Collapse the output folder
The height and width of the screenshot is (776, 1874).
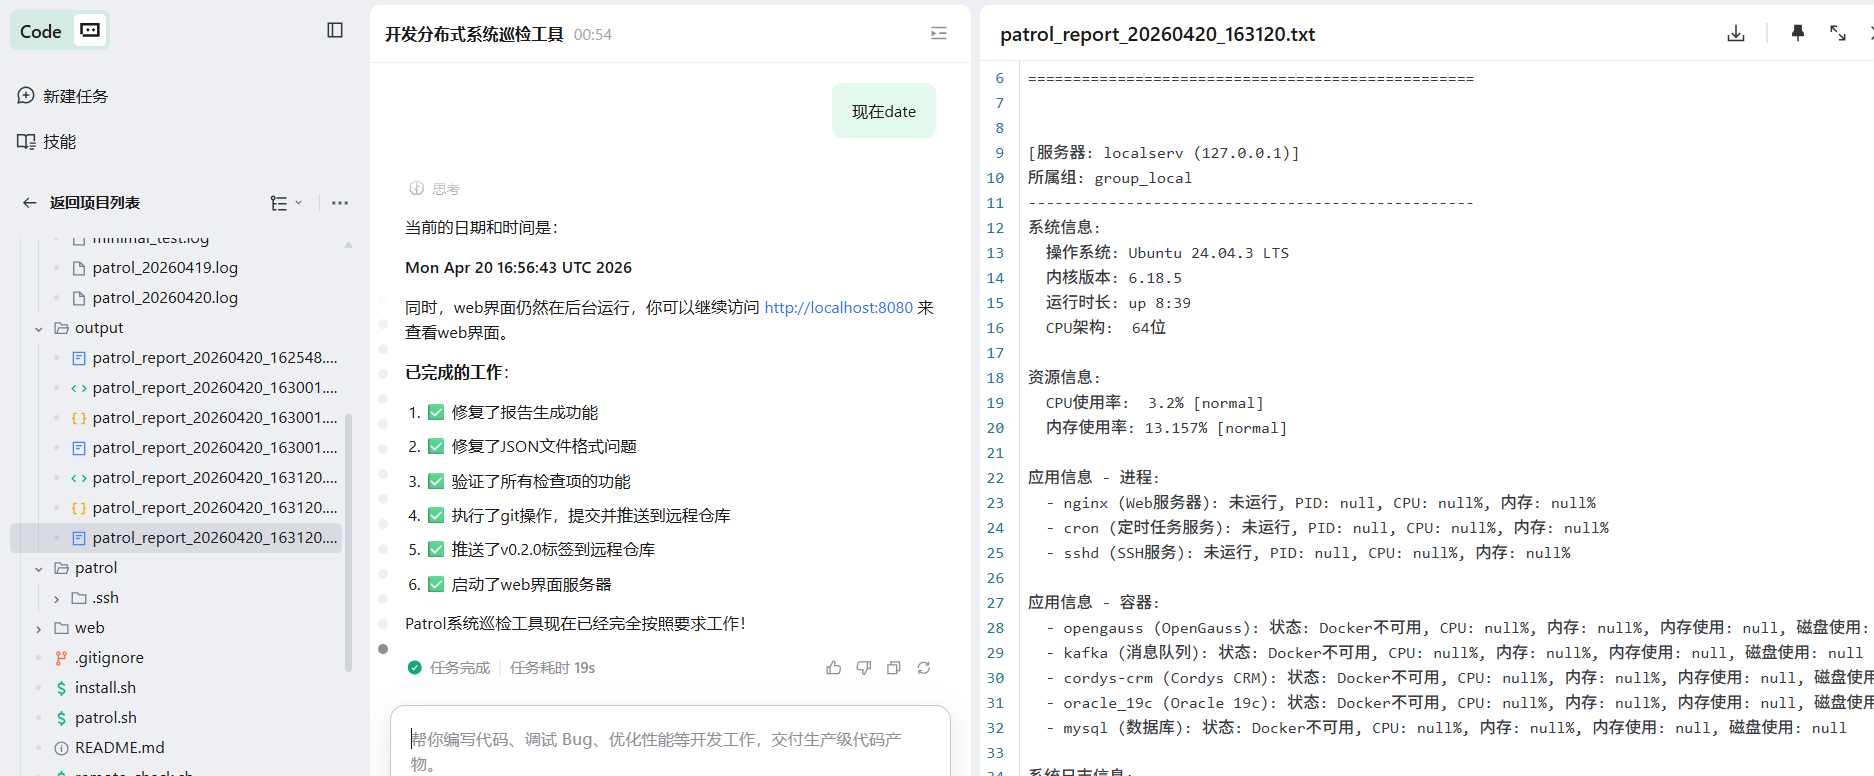point(39,328)
